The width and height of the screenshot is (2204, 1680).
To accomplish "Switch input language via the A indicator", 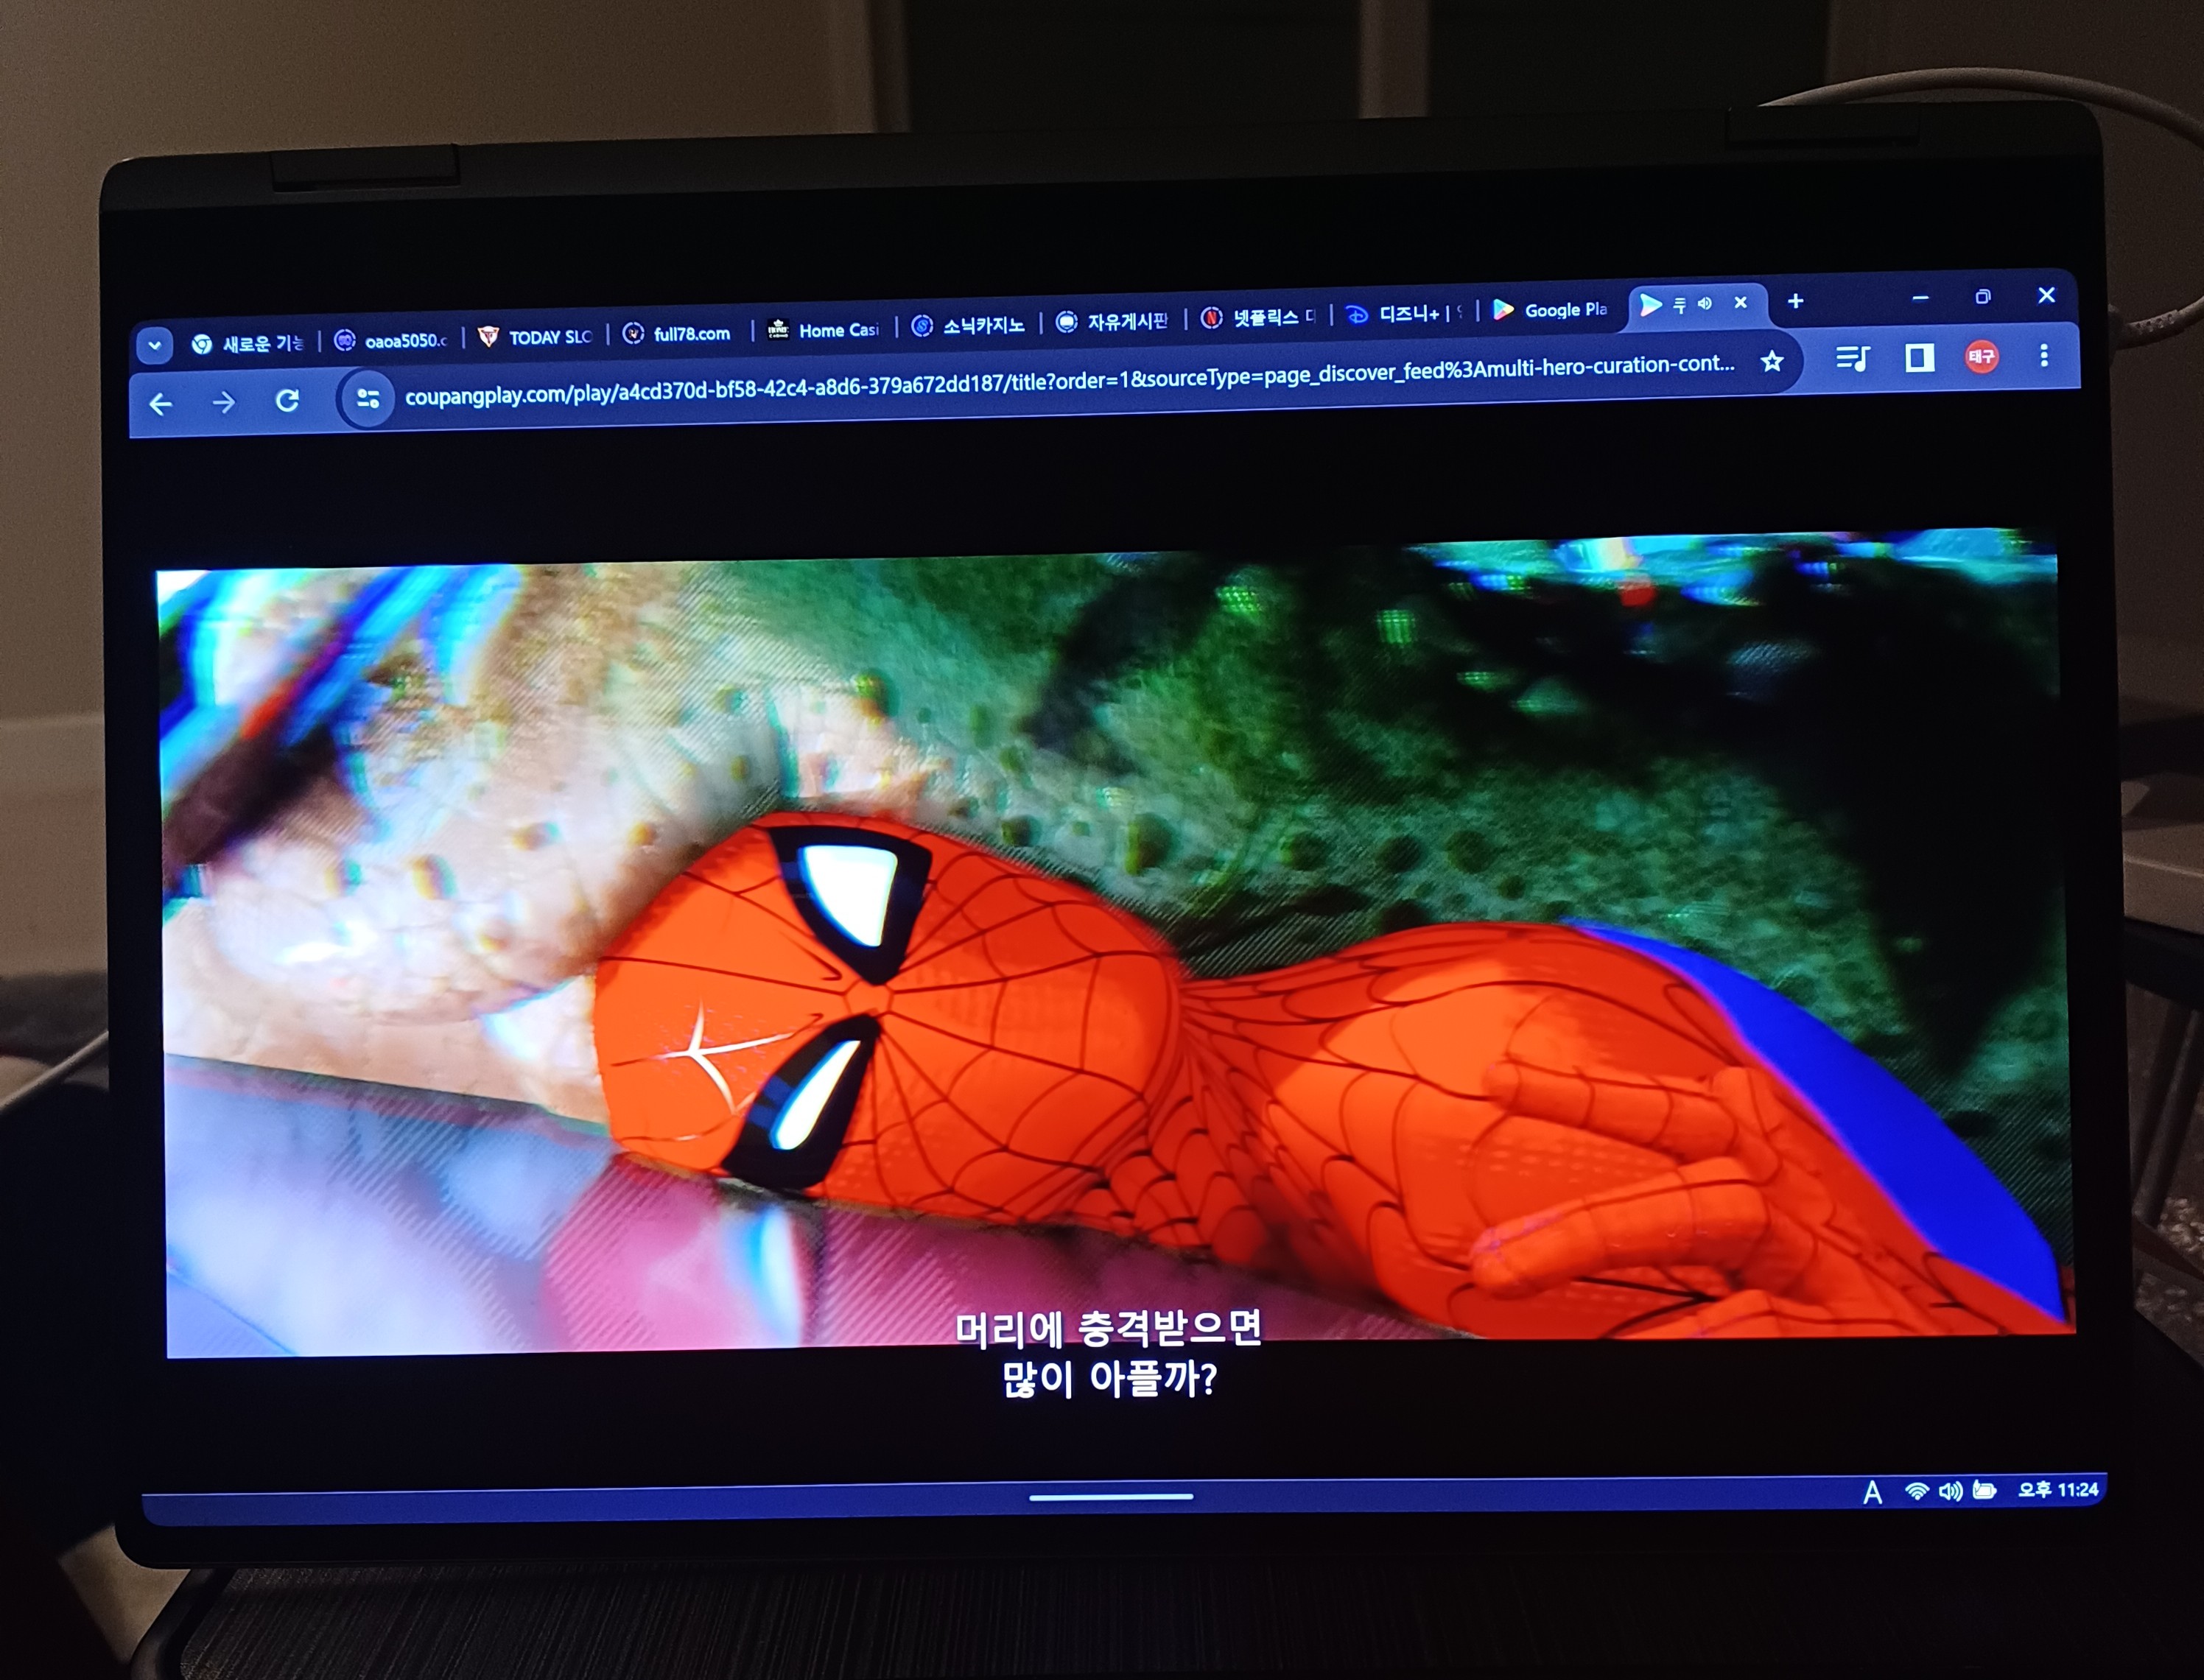I will (1872, 1493).
